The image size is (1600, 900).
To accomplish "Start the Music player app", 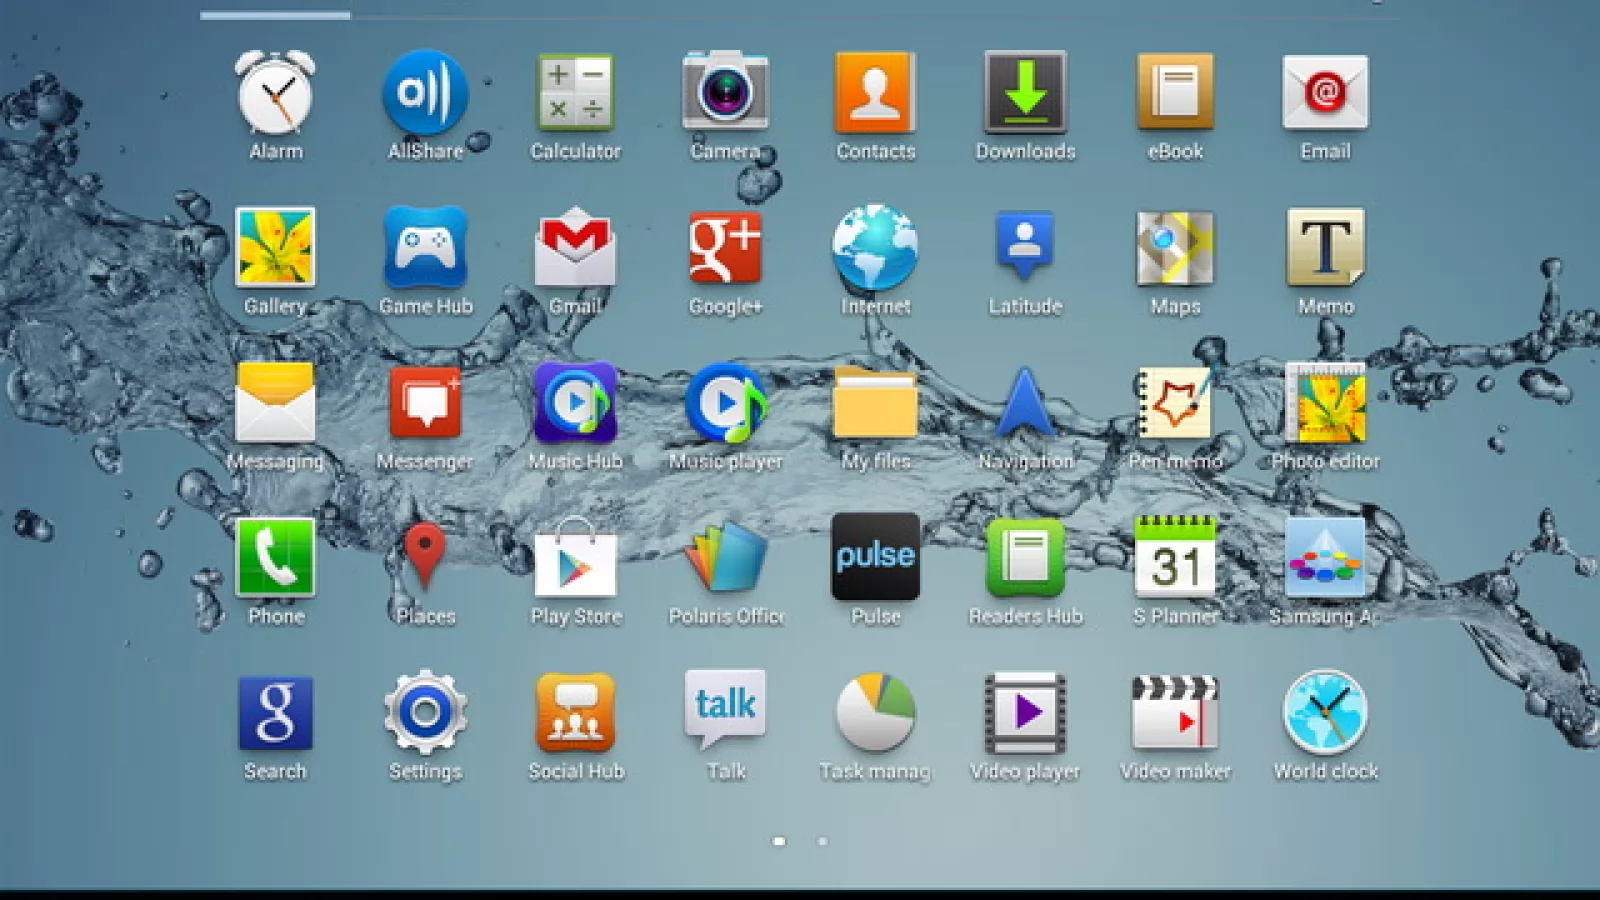I will click(725, 402).
